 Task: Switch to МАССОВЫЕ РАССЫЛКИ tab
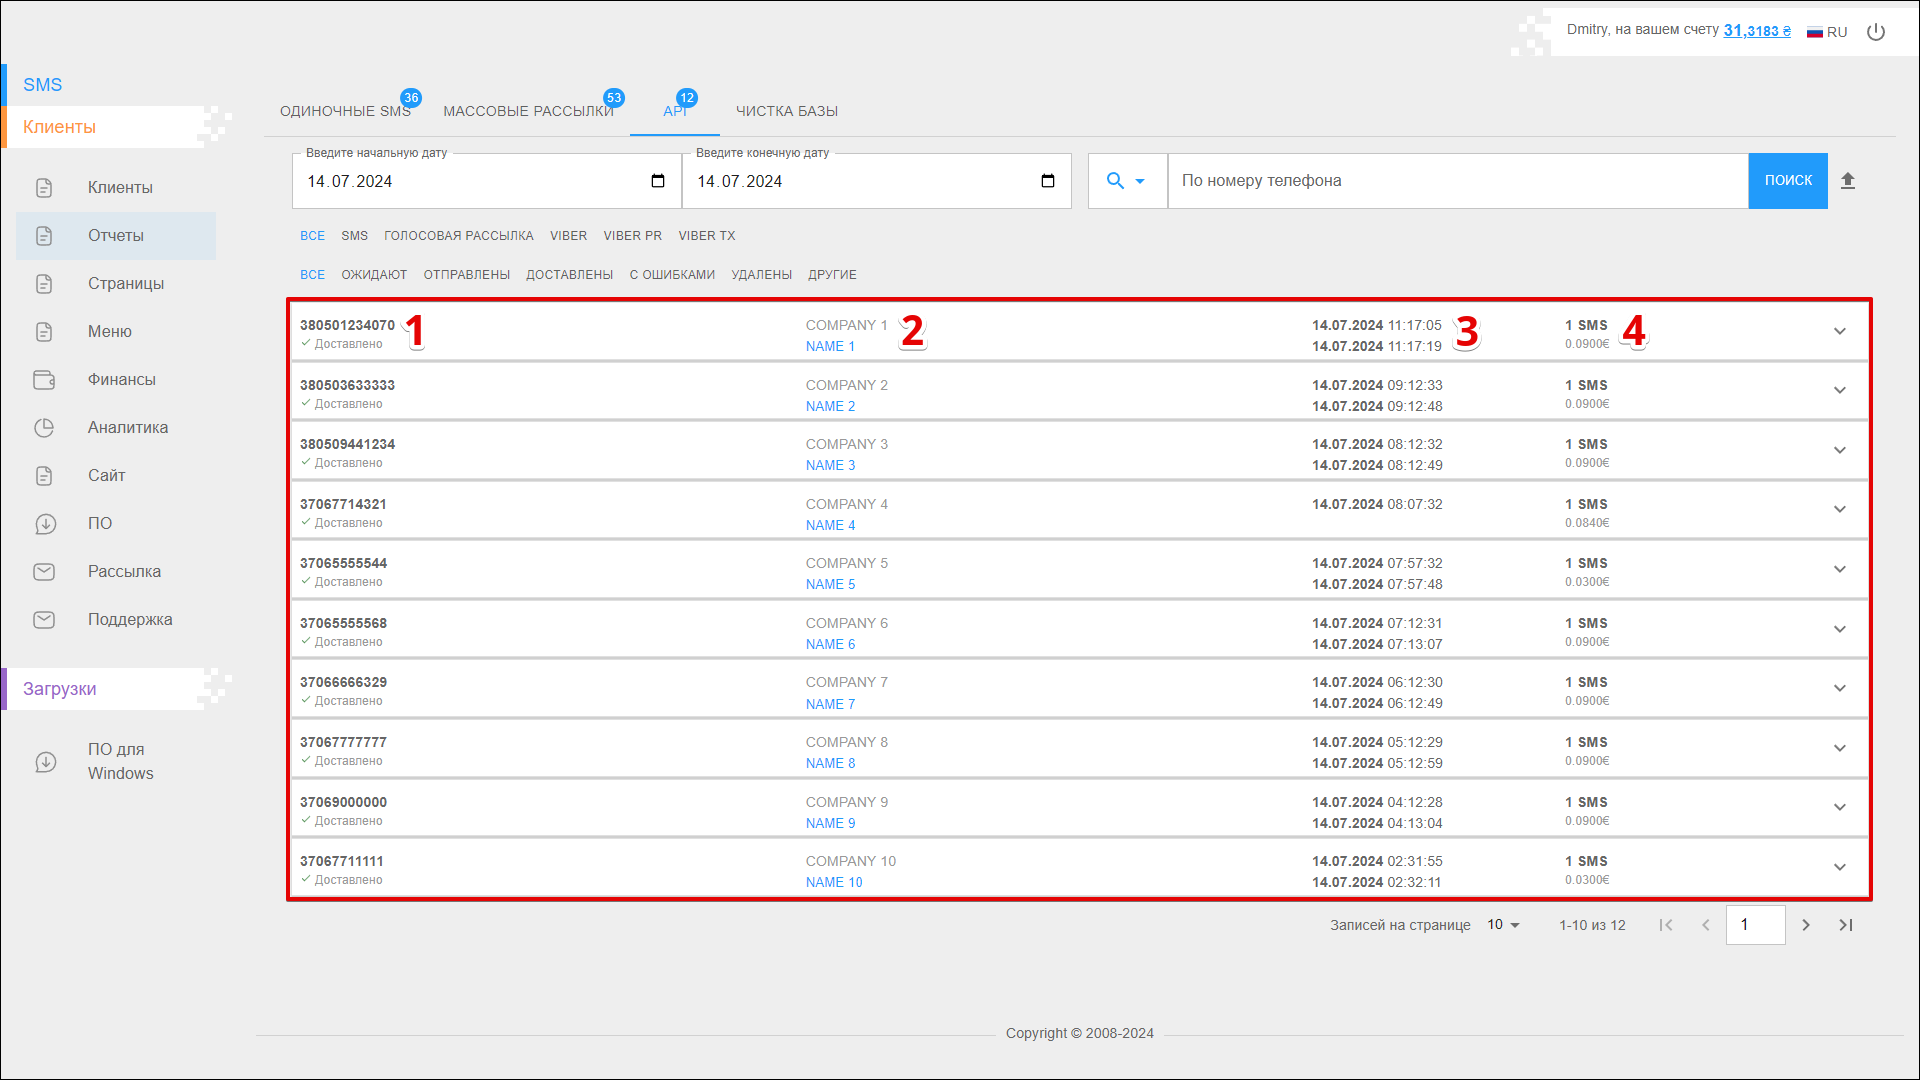[x=528, y=111]
